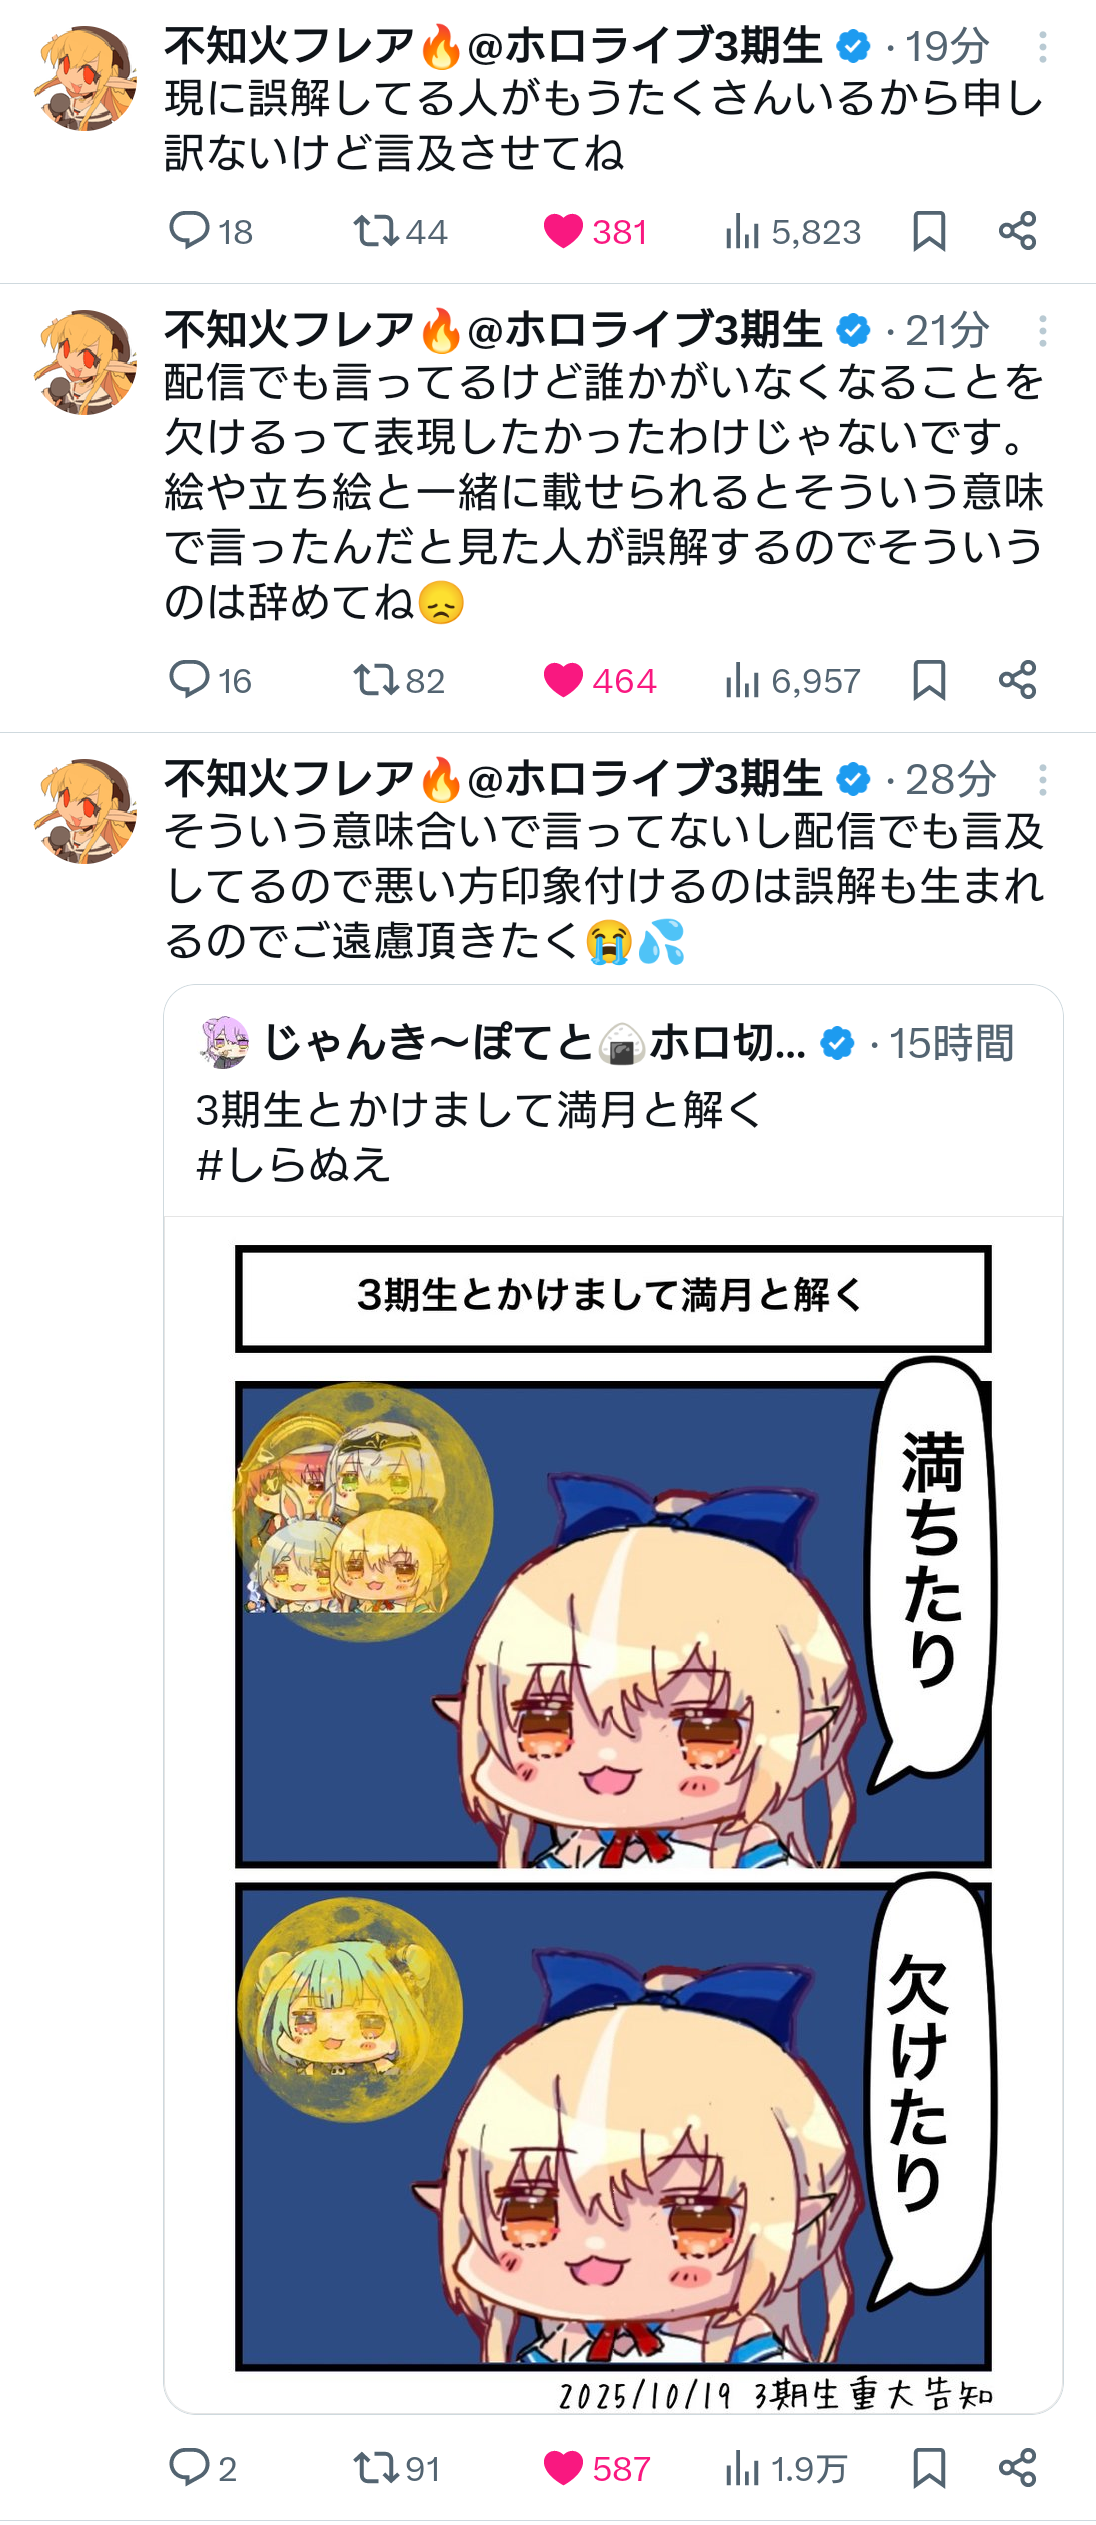Like the tweet showing 464 likes

point(599,681)
